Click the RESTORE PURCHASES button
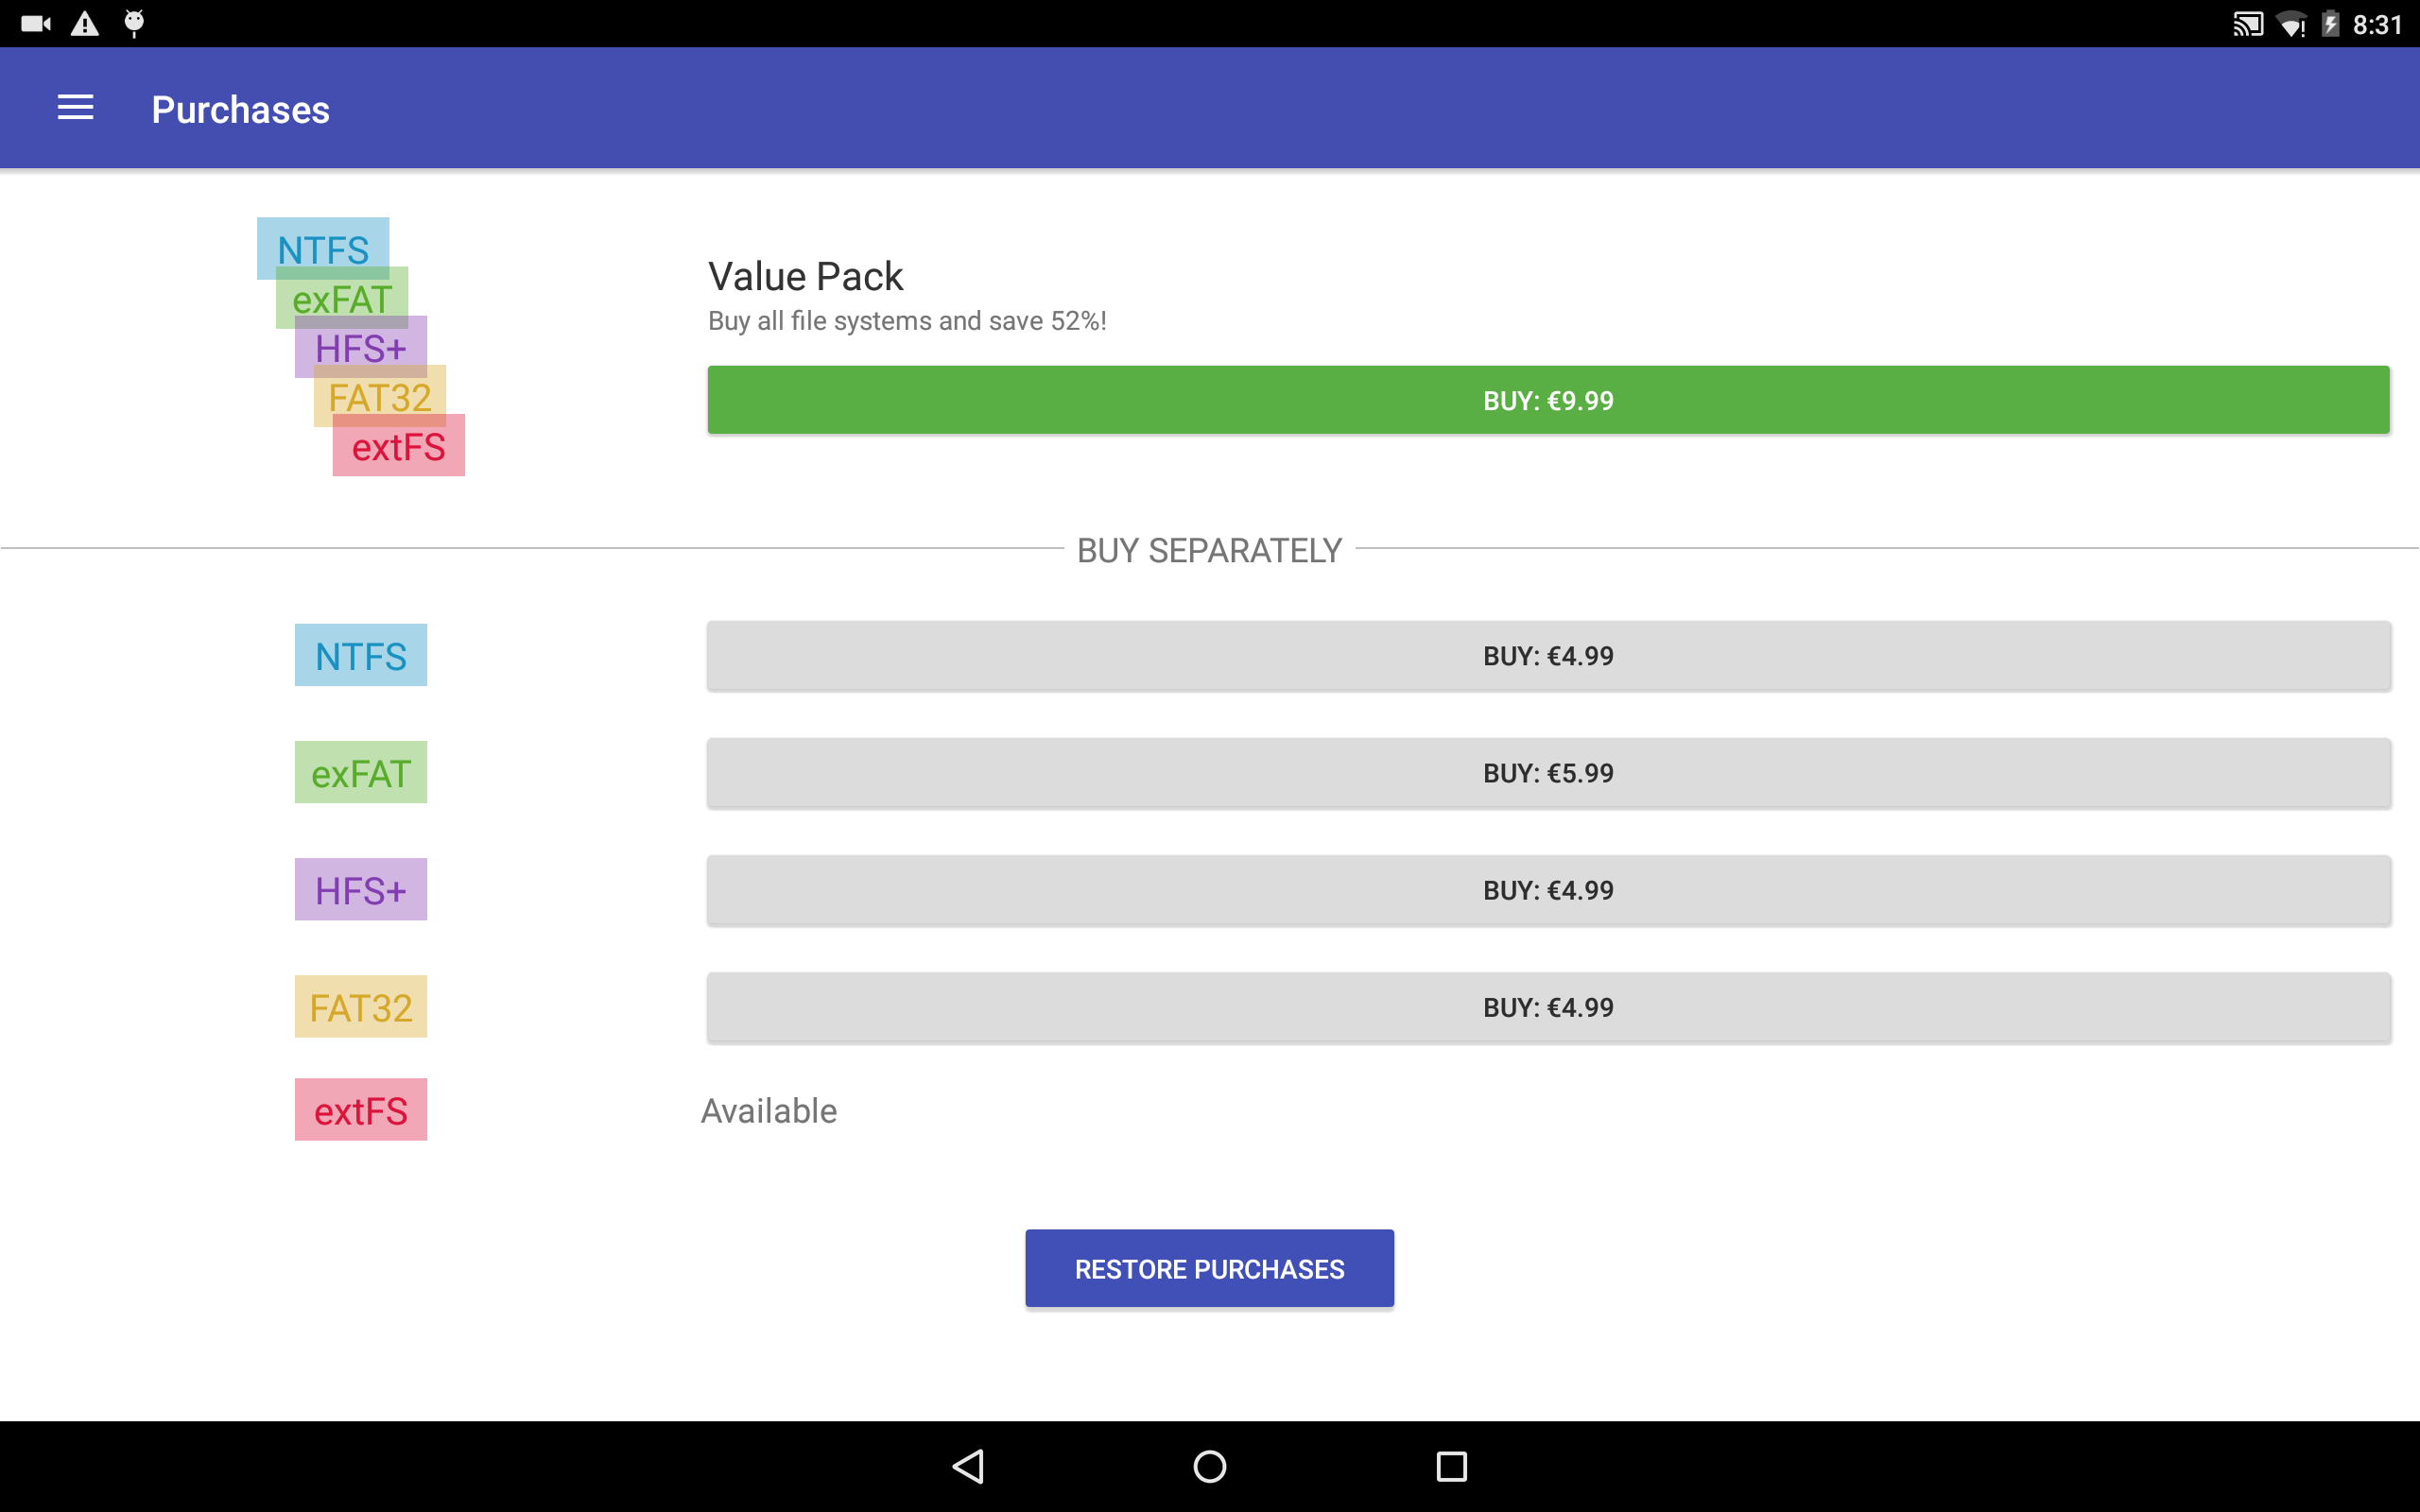Screen dimensions: 2420x1512 pos(1209,1268)
